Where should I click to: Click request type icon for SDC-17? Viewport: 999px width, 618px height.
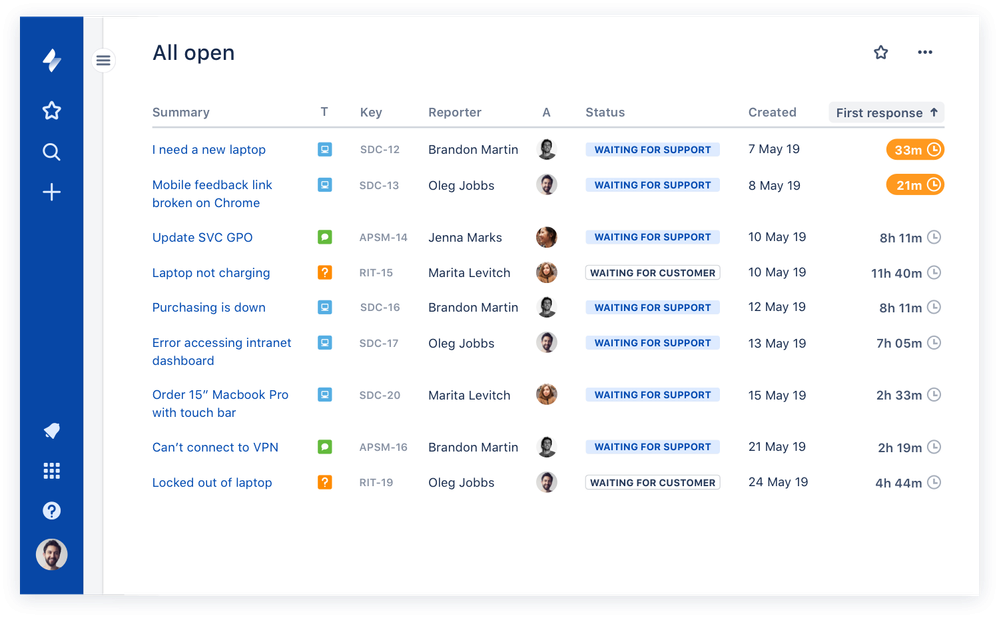[325, 342]
